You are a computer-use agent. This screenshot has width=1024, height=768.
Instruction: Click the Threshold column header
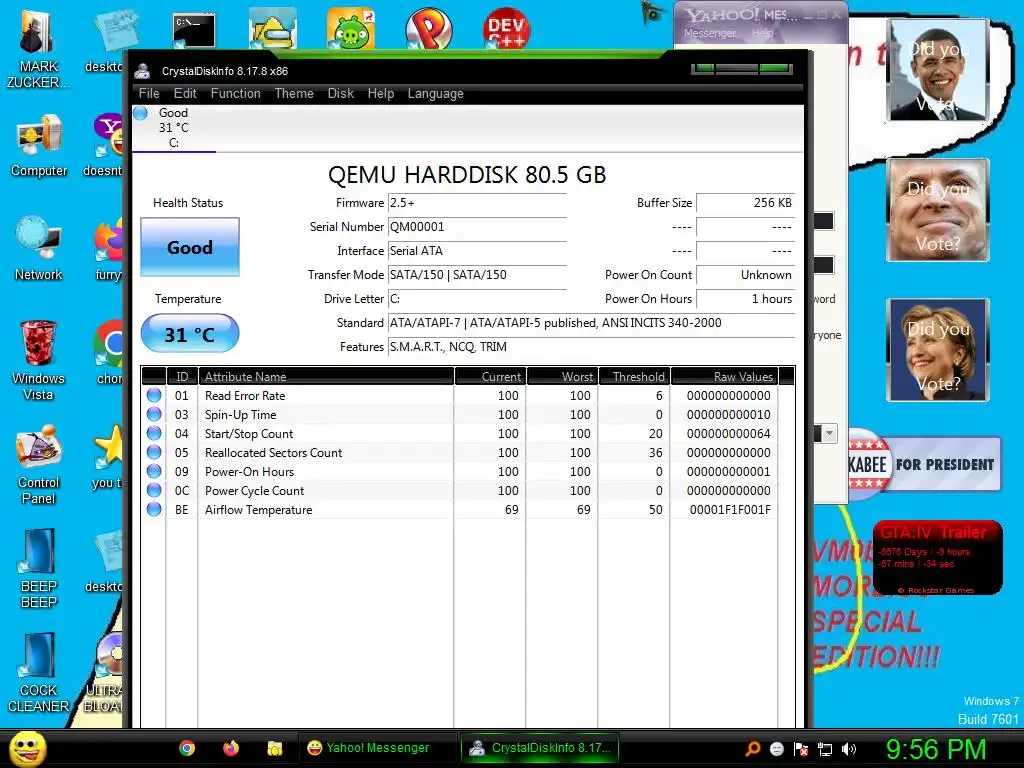pyautogui.click(x=634, y=376)
